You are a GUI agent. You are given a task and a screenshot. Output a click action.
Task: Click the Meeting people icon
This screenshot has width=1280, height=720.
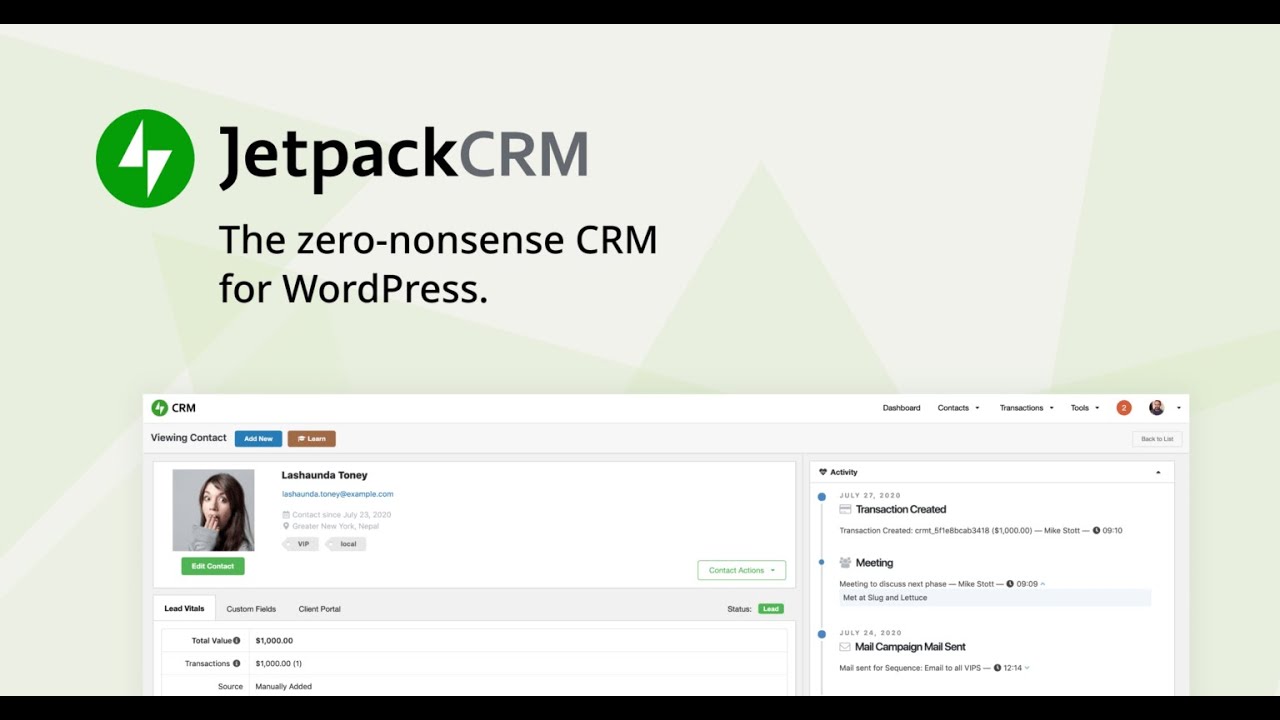coord(845,563)
